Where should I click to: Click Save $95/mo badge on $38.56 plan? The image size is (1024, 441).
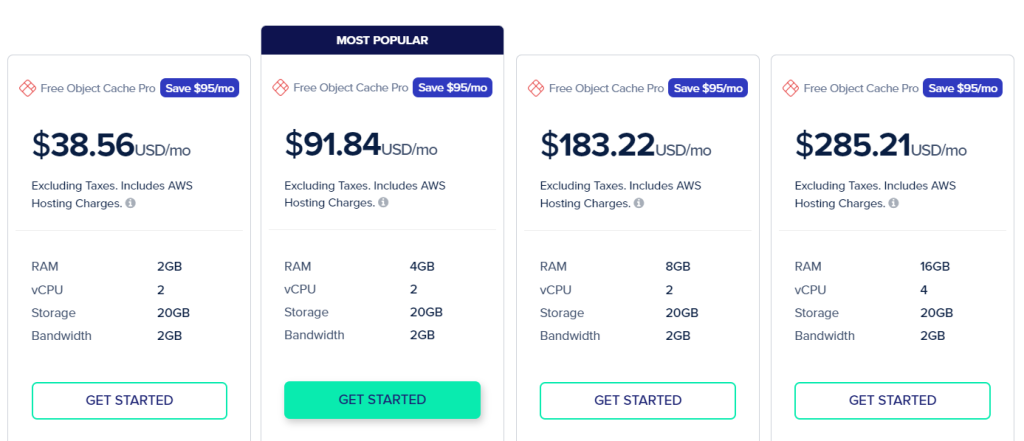200,88
